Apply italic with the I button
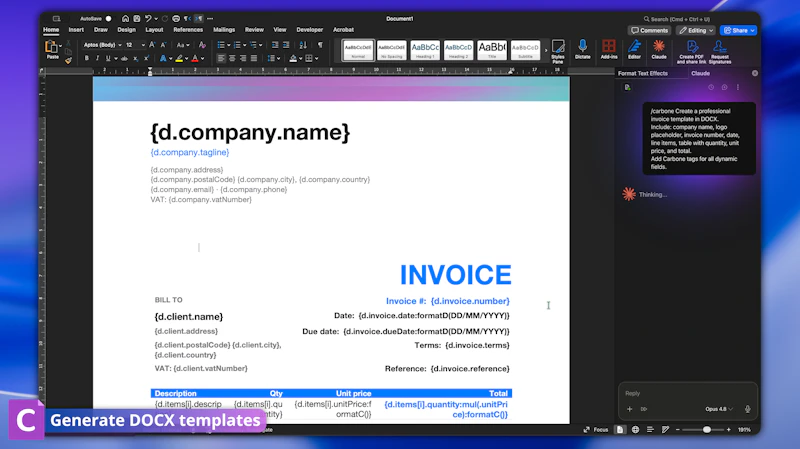This screenshot has height=449, width=800. pyautogui.click(x=97, y=59)
